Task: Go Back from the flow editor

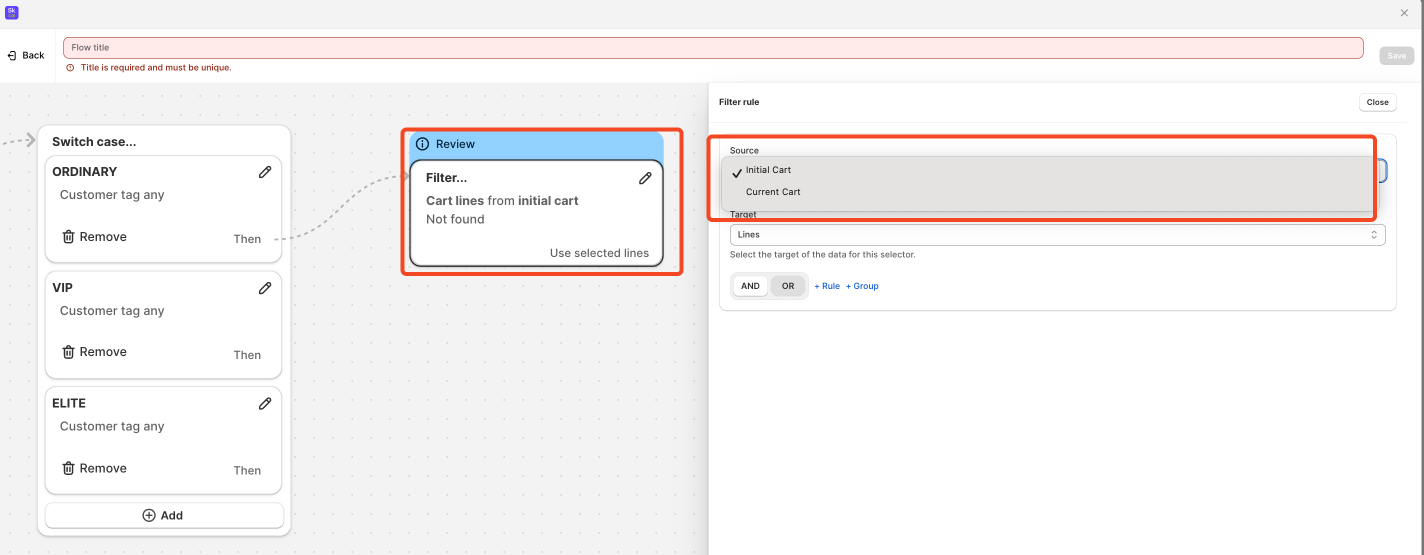Action: [26, 55]
